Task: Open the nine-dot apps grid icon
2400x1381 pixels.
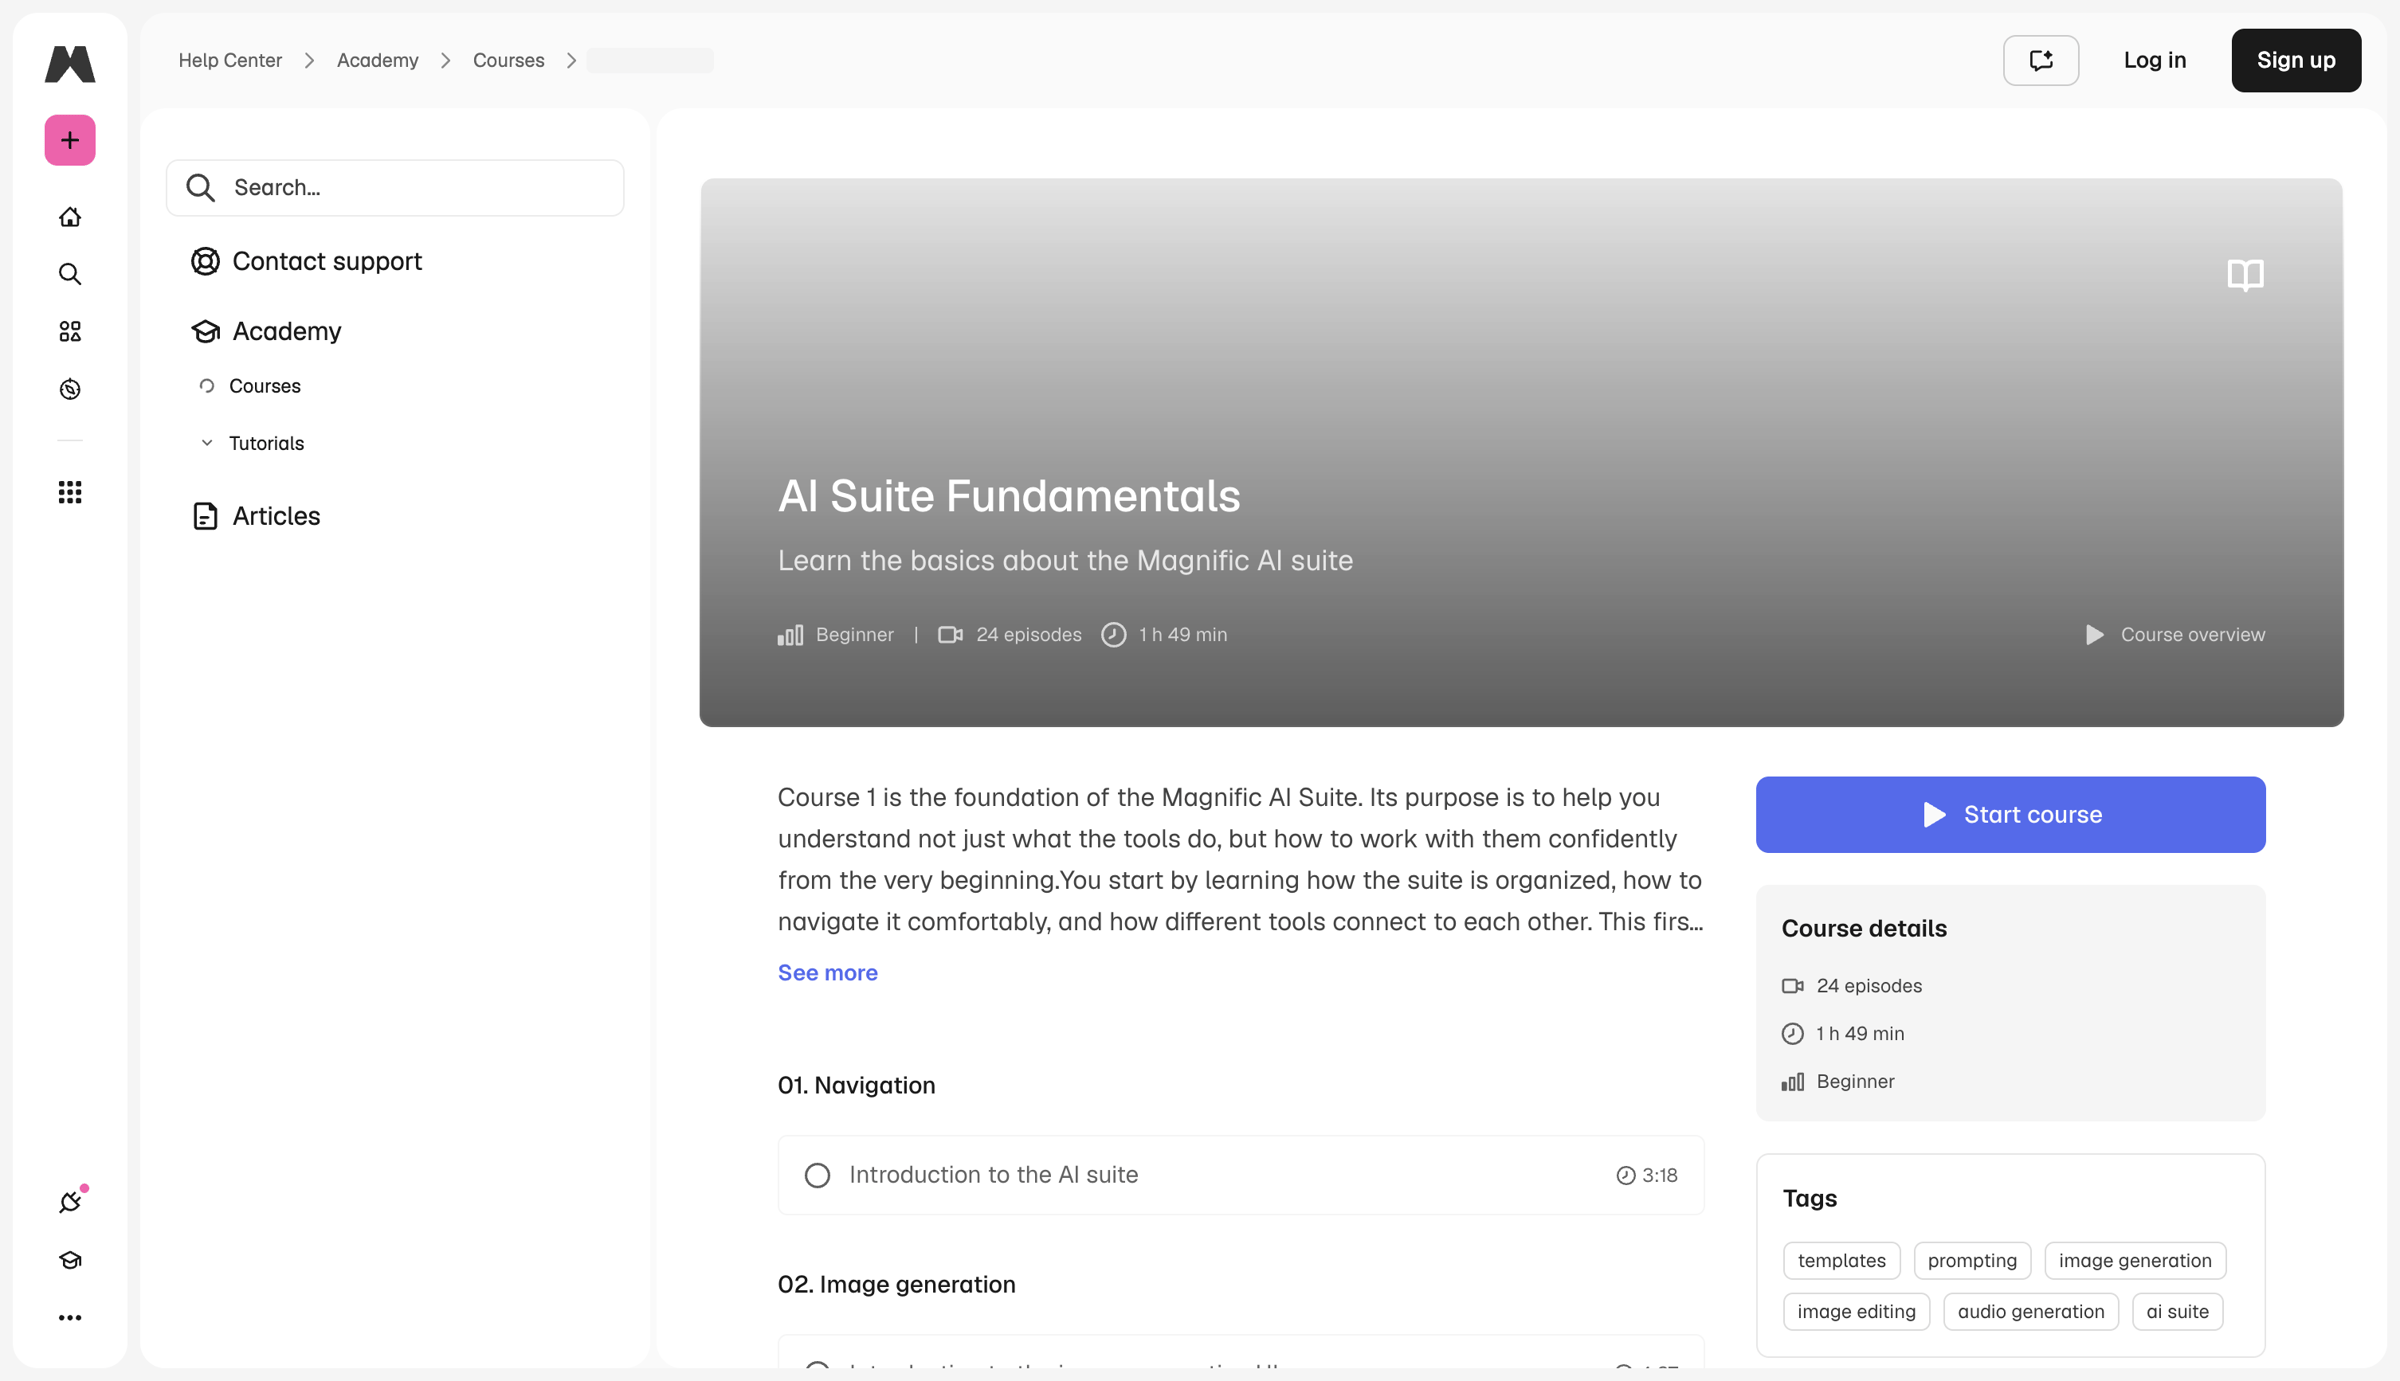Action: coord(70,492)
